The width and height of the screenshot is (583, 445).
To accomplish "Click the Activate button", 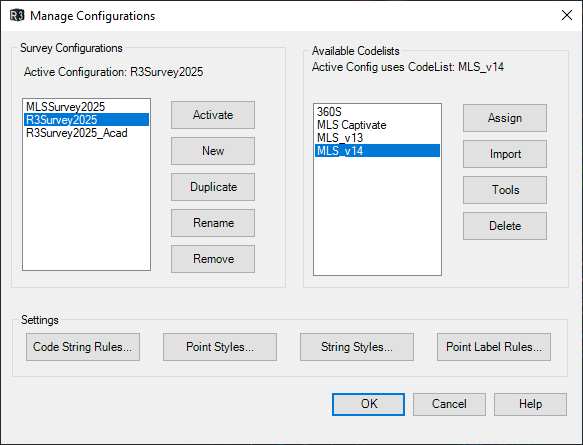I will click(x=213, y=115).
